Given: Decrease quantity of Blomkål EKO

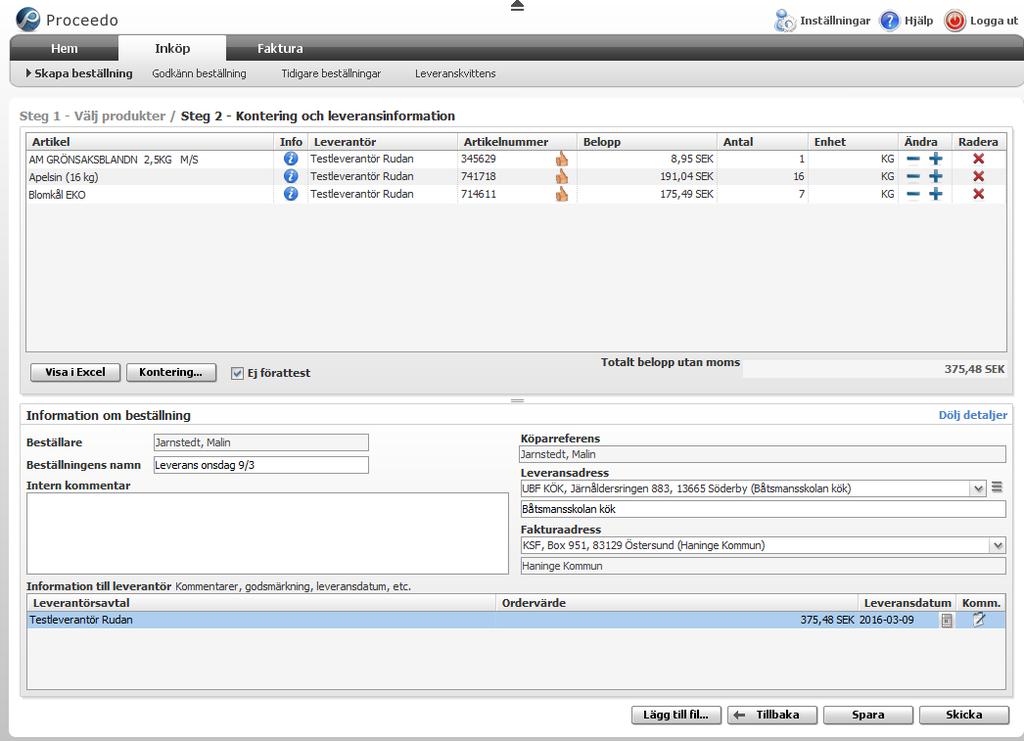Looking at the screenshot, I should [x=913, y=194].
